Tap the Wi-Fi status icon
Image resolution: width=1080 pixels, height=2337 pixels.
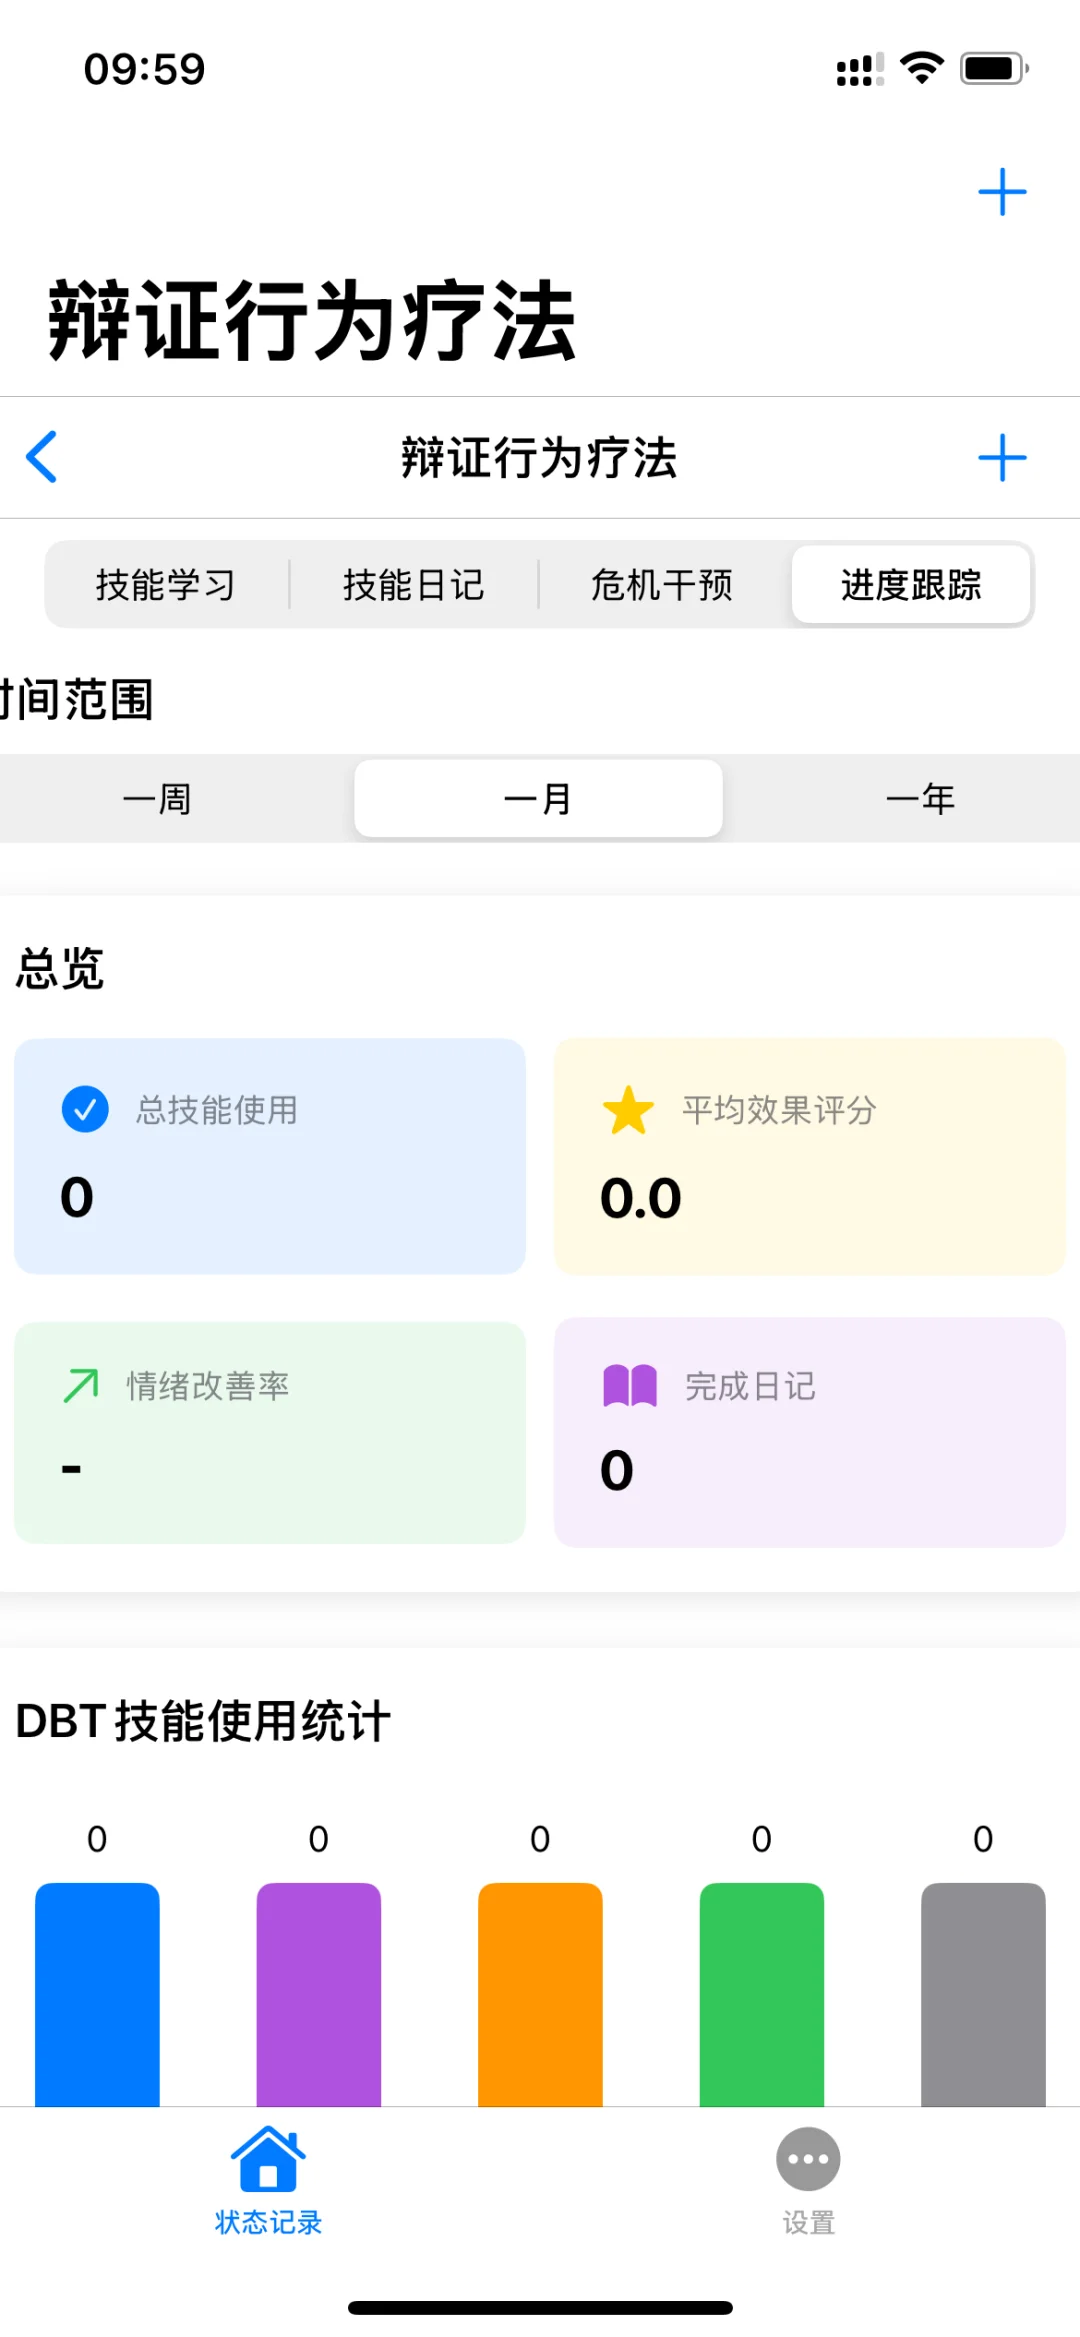point(922,68)
